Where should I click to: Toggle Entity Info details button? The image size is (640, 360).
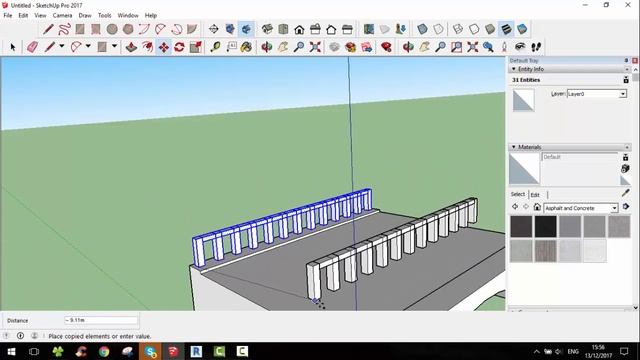tap(626, 80)
